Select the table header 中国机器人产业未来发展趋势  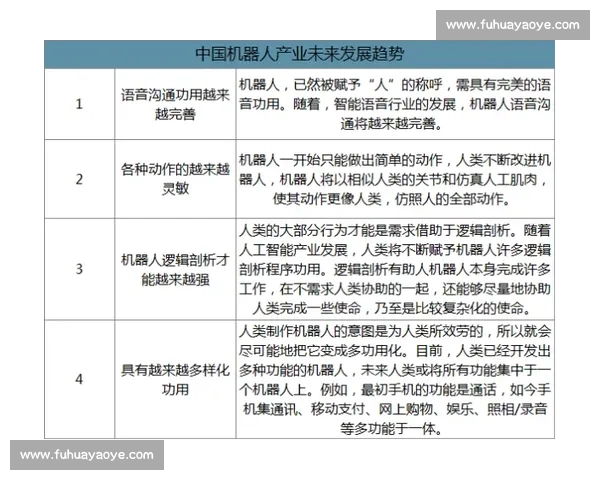(x=314, y=53)
